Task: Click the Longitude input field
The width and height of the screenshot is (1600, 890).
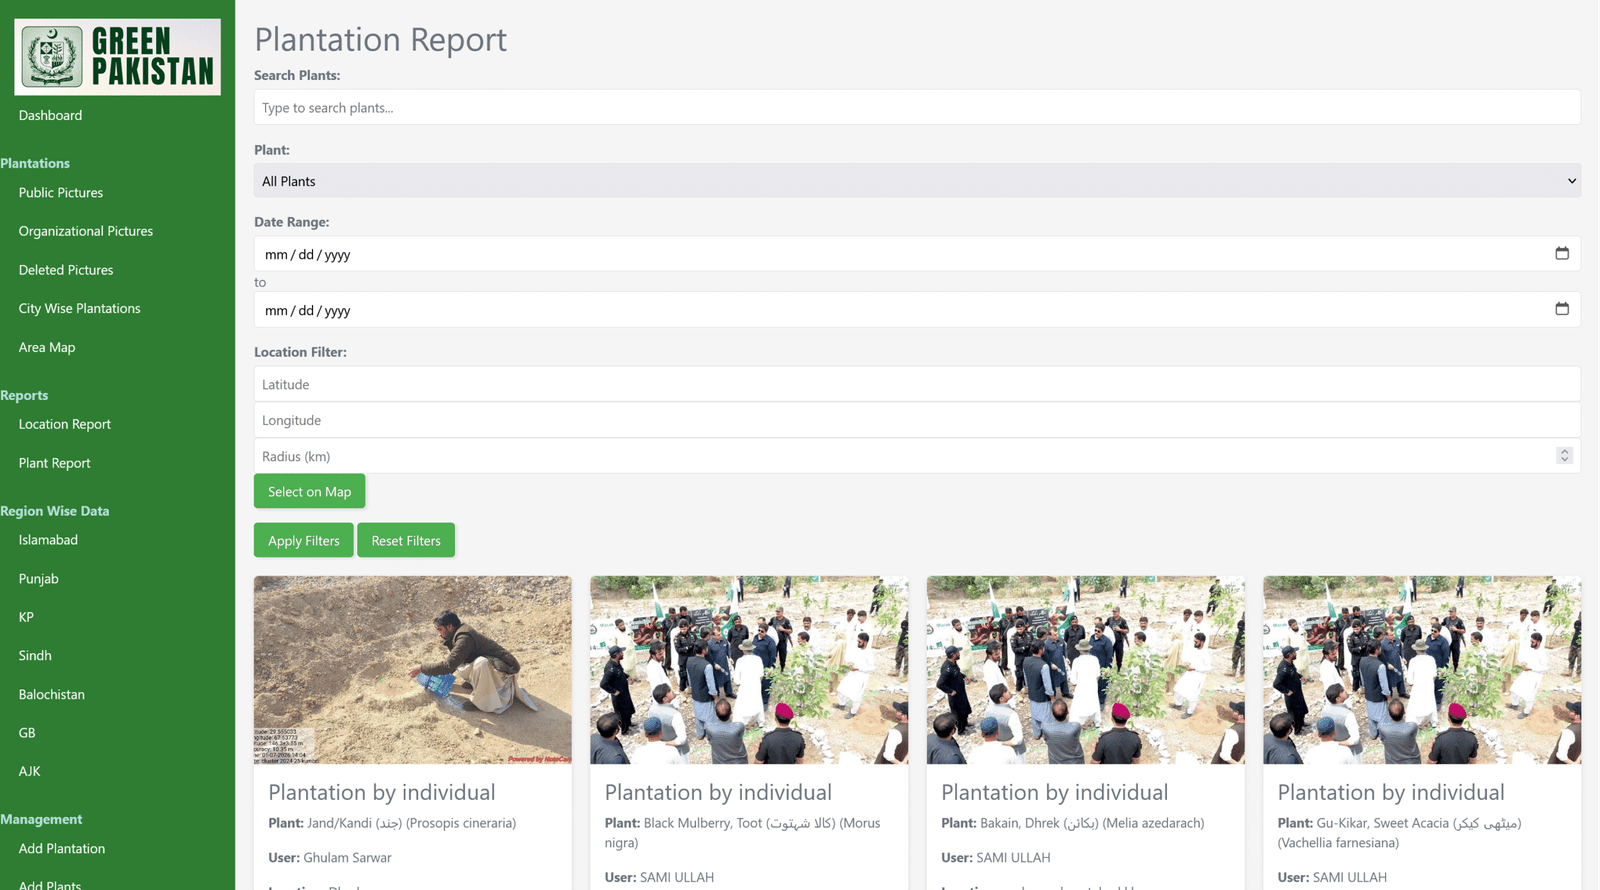Action: (917, 420)
